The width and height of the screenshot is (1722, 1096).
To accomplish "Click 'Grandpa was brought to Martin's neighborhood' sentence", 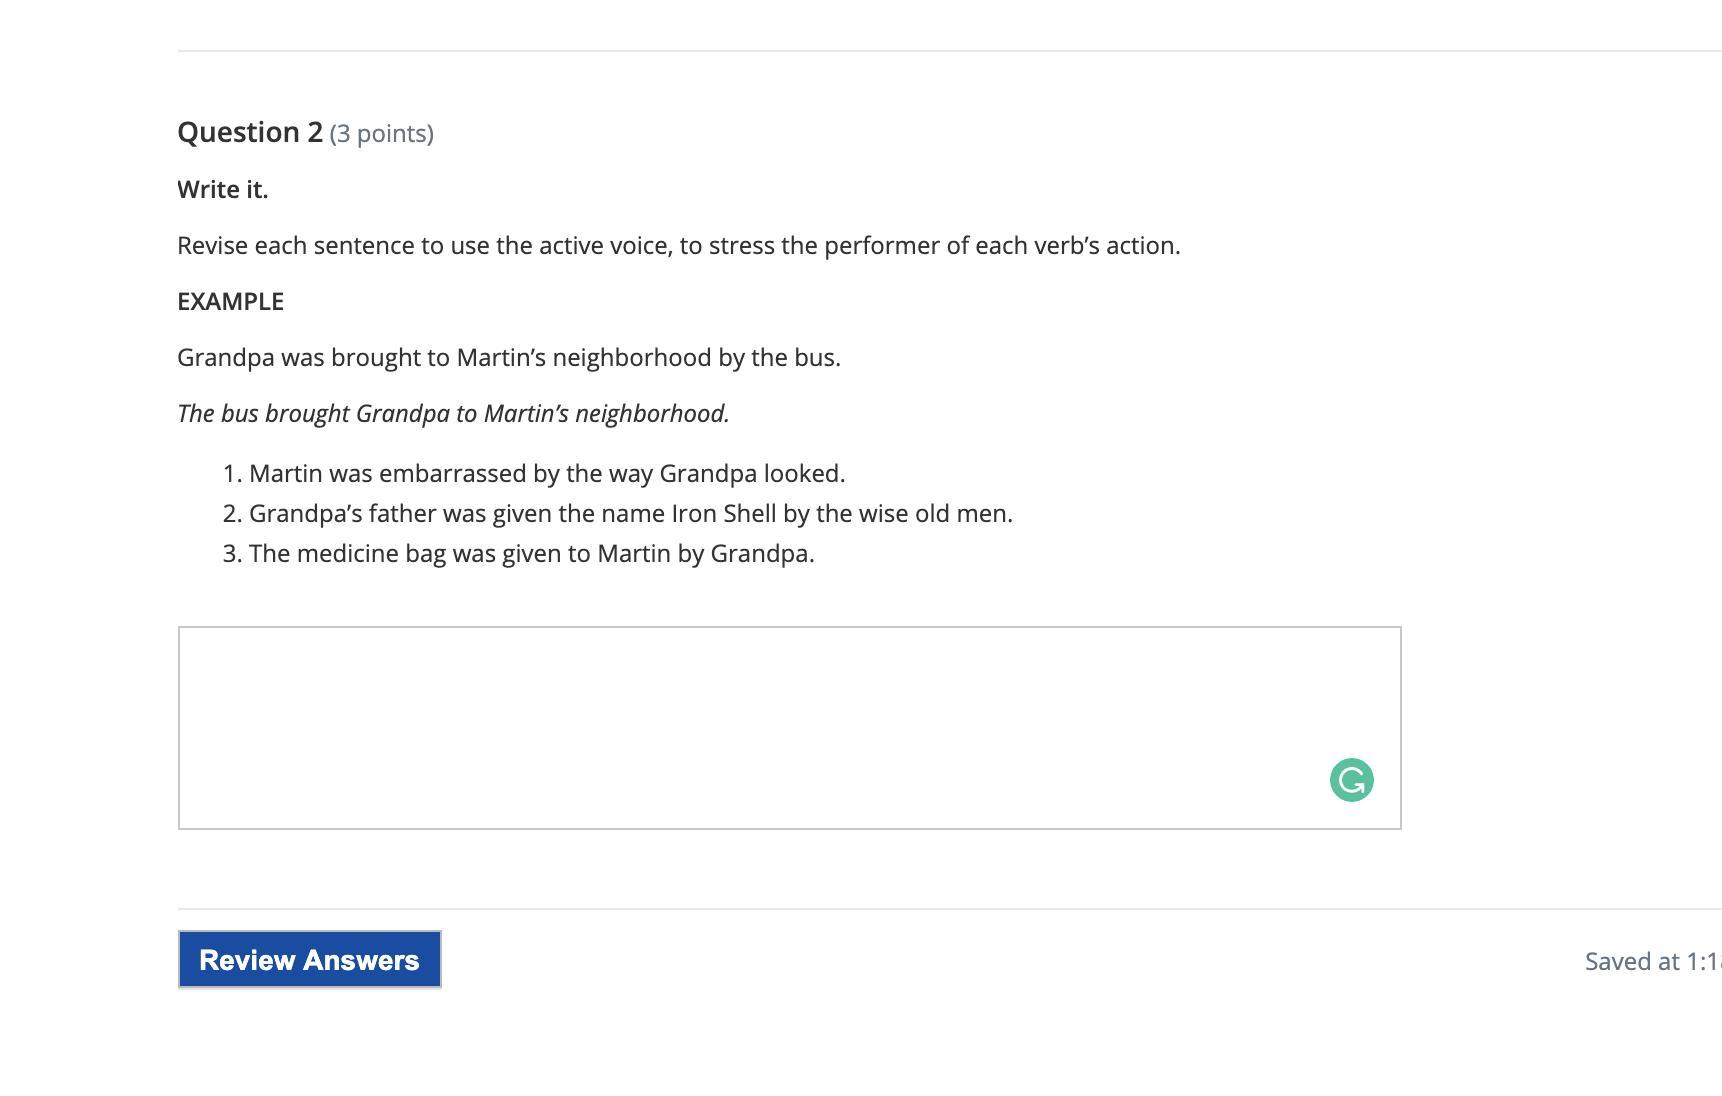I will 508,358.
